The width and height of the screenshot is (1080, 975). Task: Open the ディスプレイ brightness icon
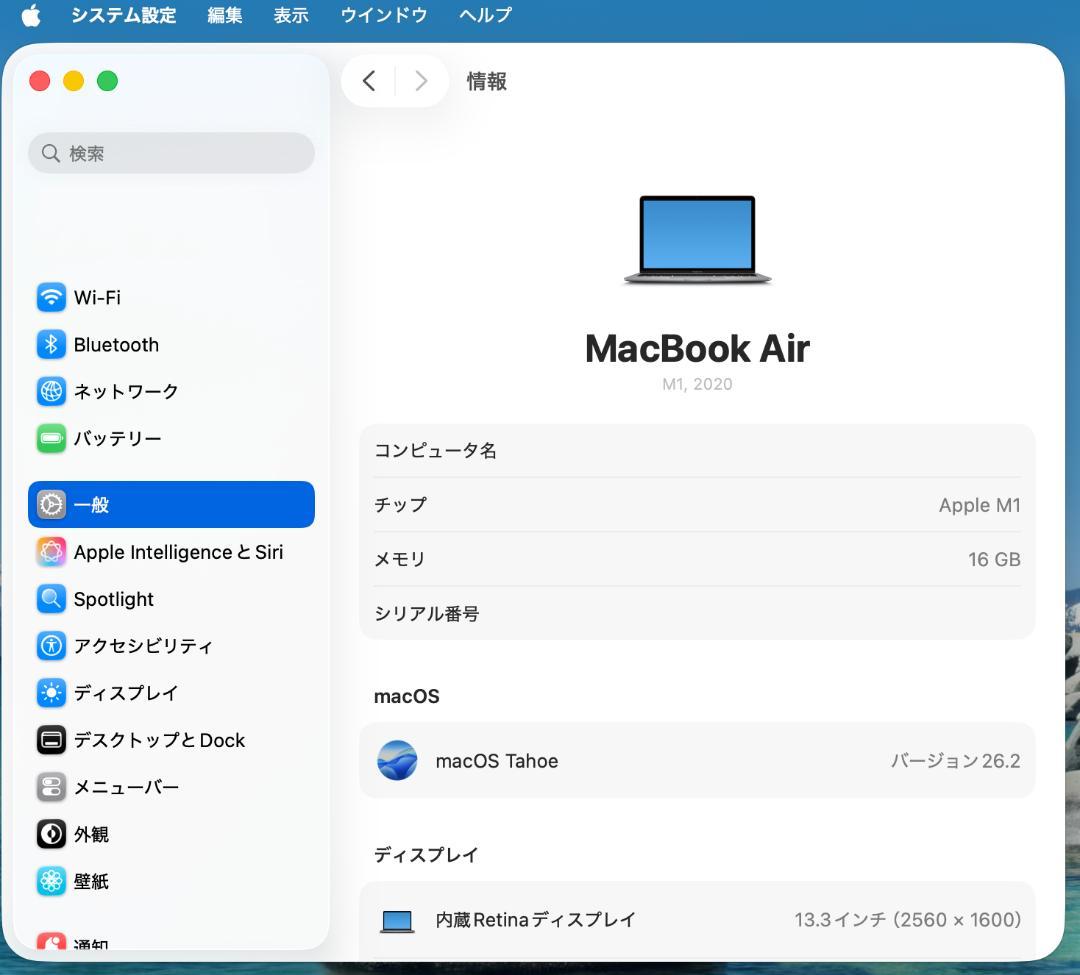[51, 693]
